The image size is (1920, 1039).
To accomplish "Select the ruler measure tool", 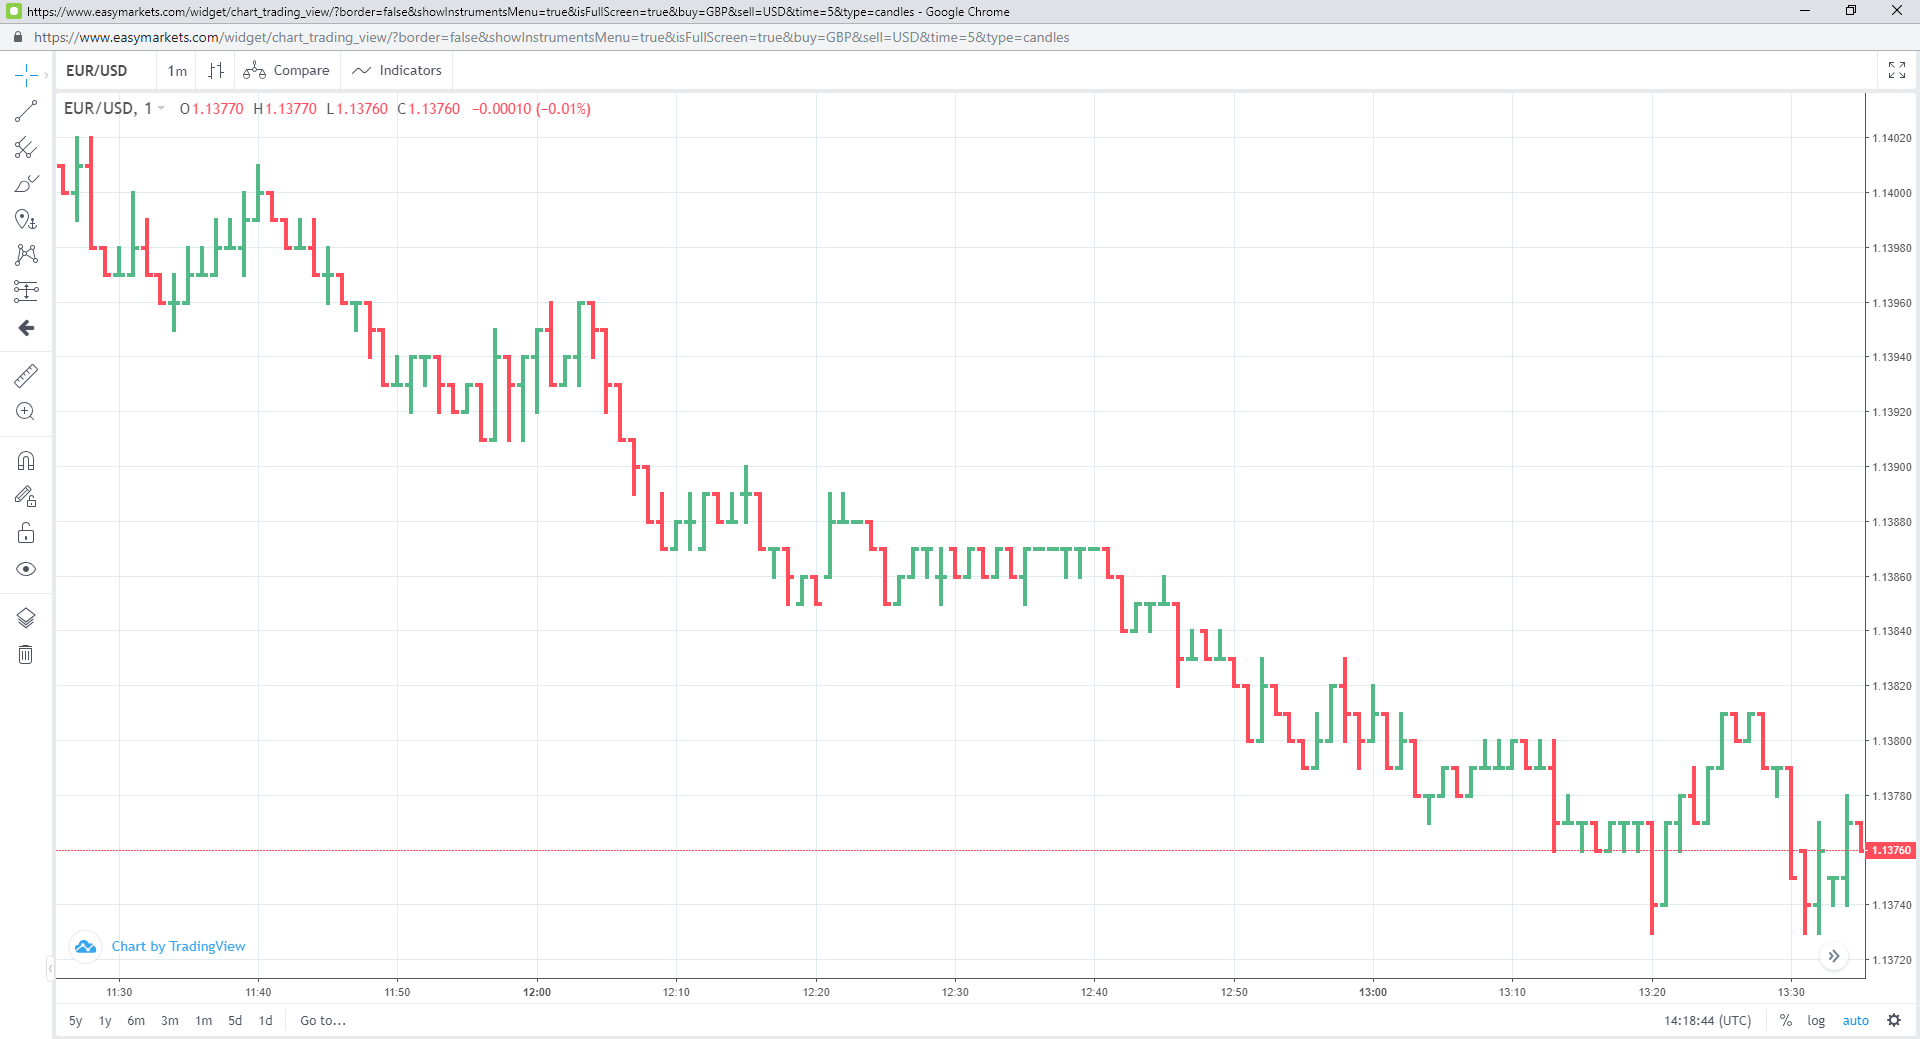I will click(x=26, y=376).
